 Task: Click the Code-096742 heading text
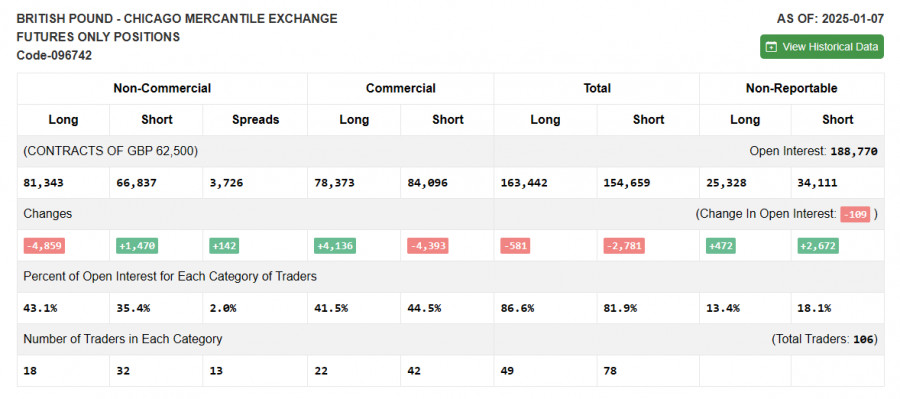[54, 56]
